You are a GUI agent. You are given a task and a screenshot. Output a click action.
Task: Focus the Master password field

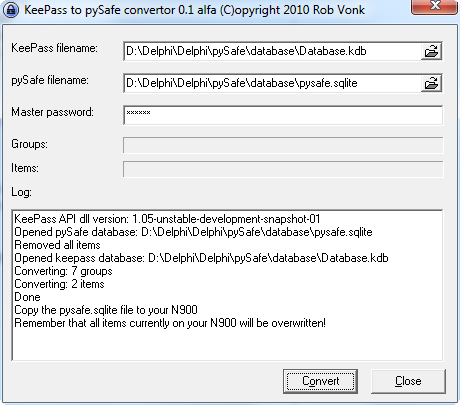point(283,115)
